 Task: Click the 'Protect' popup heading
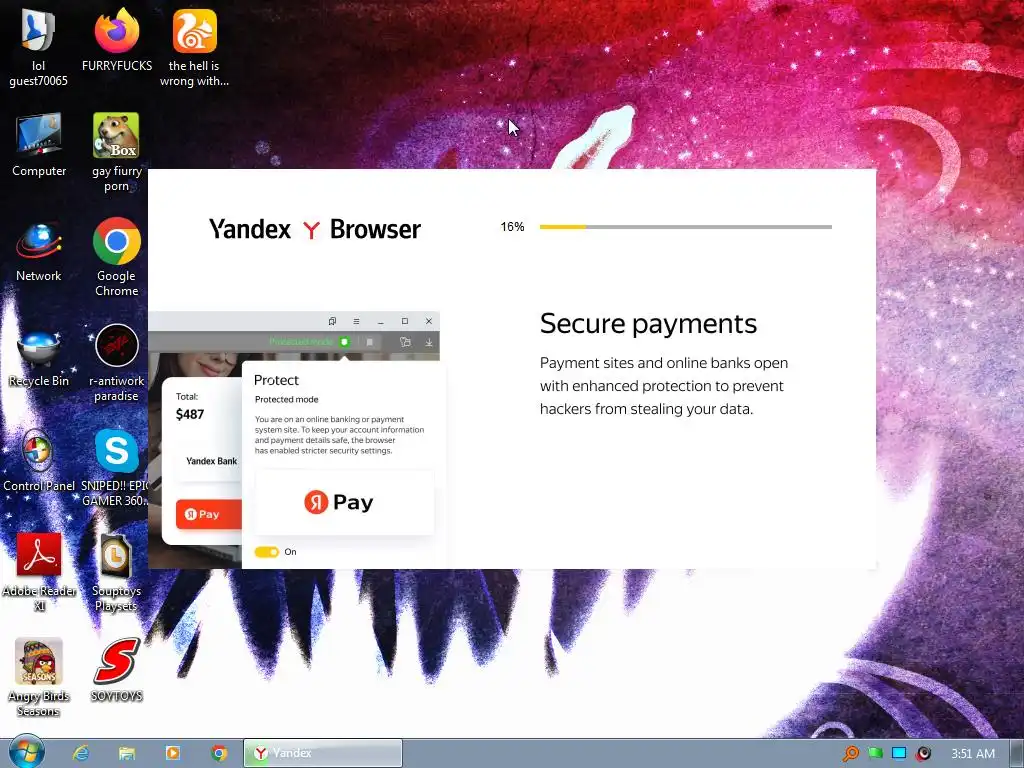(x=276, y=380)
